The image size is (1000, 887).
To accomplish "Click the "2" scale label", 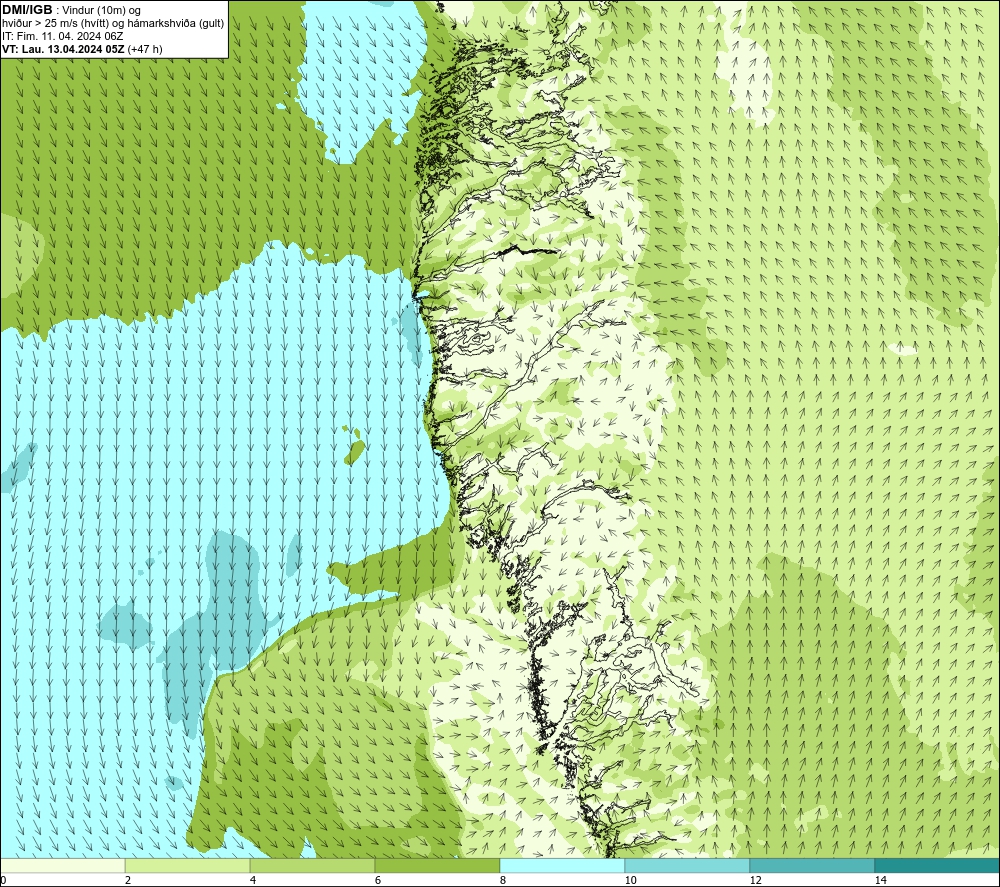I will click(x=128, y=880).
